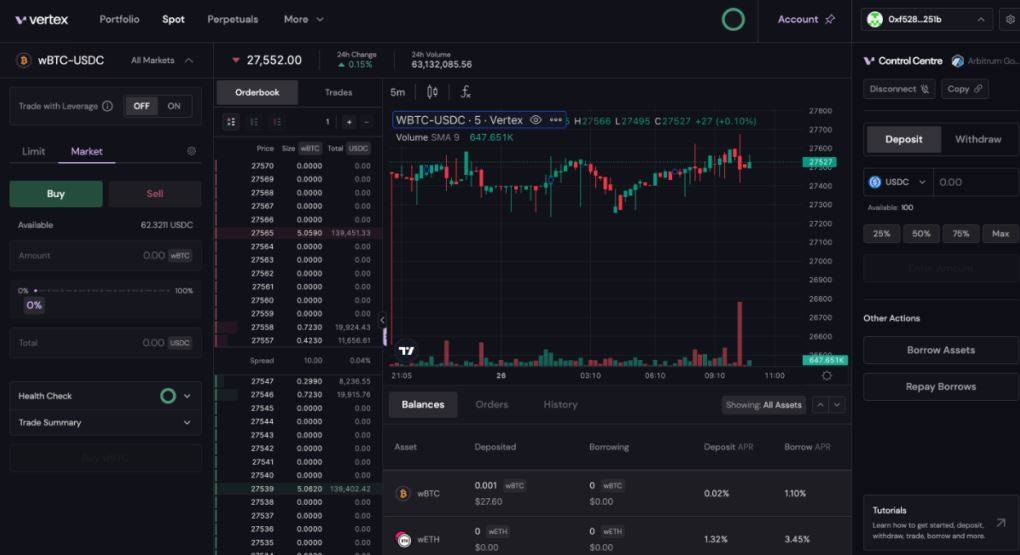Increase orderbook tick size with plus icon

(349, 122)
